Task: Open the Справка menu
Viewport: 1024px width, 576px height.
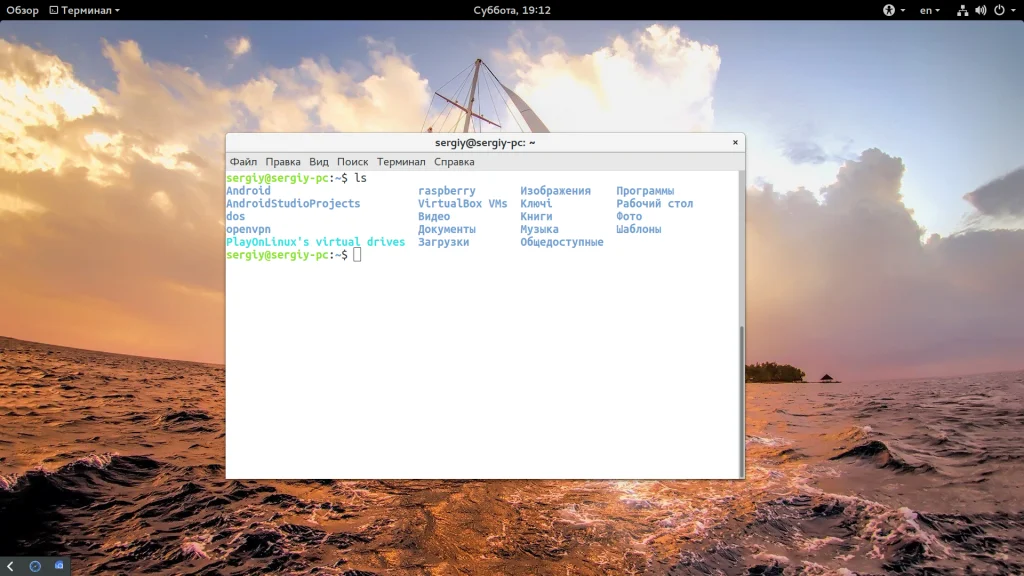Action: tap(454, 162)
